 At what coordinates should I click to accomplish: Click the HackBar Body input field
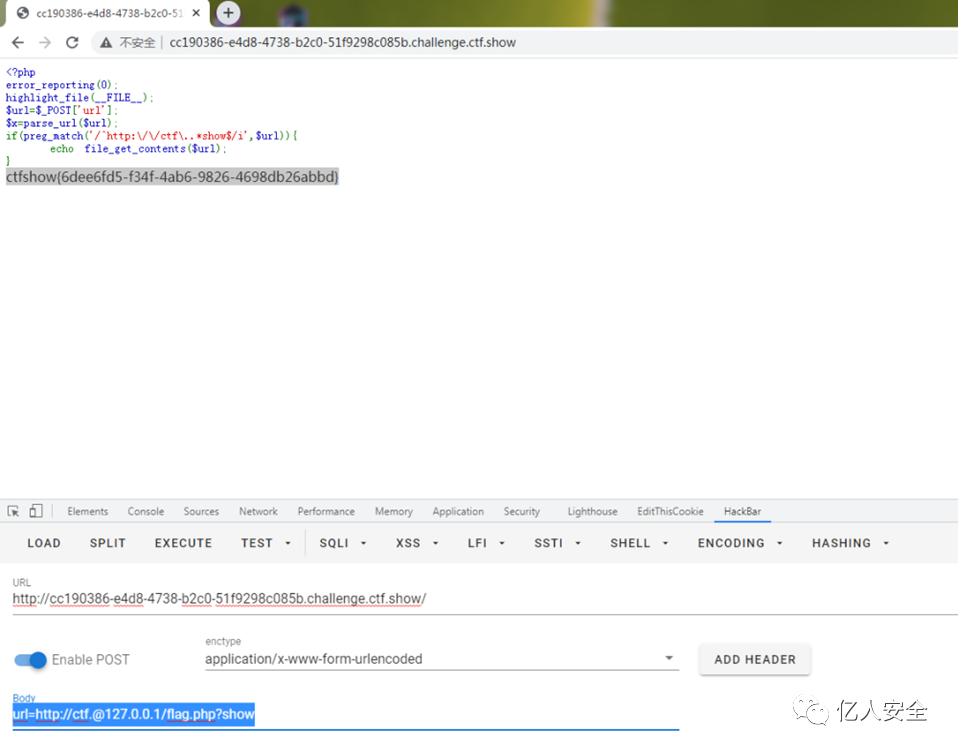345,714
